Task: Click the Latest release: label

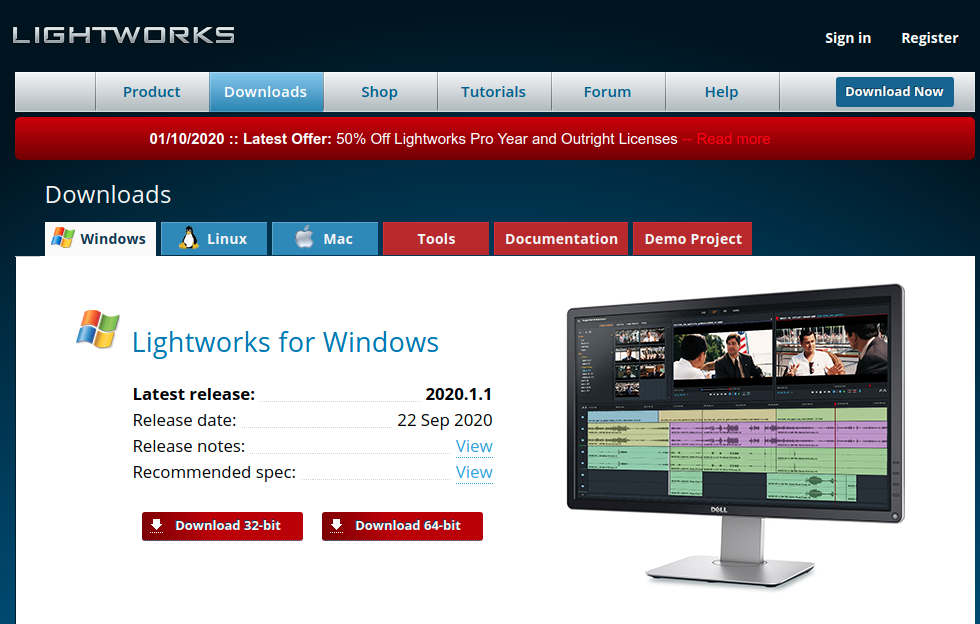Action: pos(194,395)
